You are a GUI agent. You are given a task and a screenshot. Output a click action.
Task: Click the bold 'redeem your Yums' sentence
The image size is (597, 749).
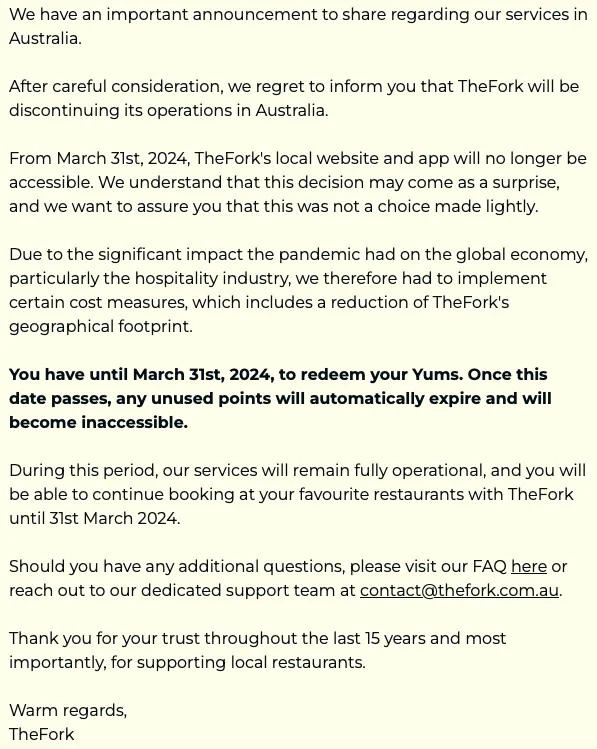280,398
